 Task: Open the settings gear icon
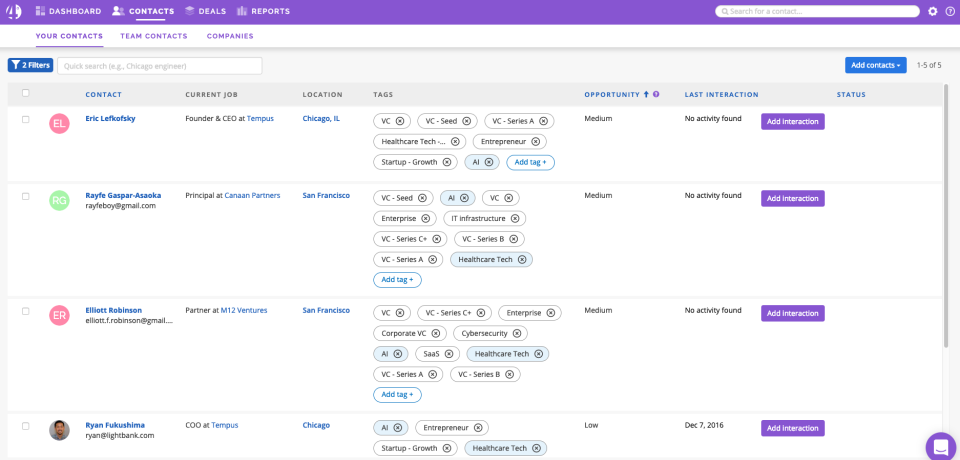932,11
